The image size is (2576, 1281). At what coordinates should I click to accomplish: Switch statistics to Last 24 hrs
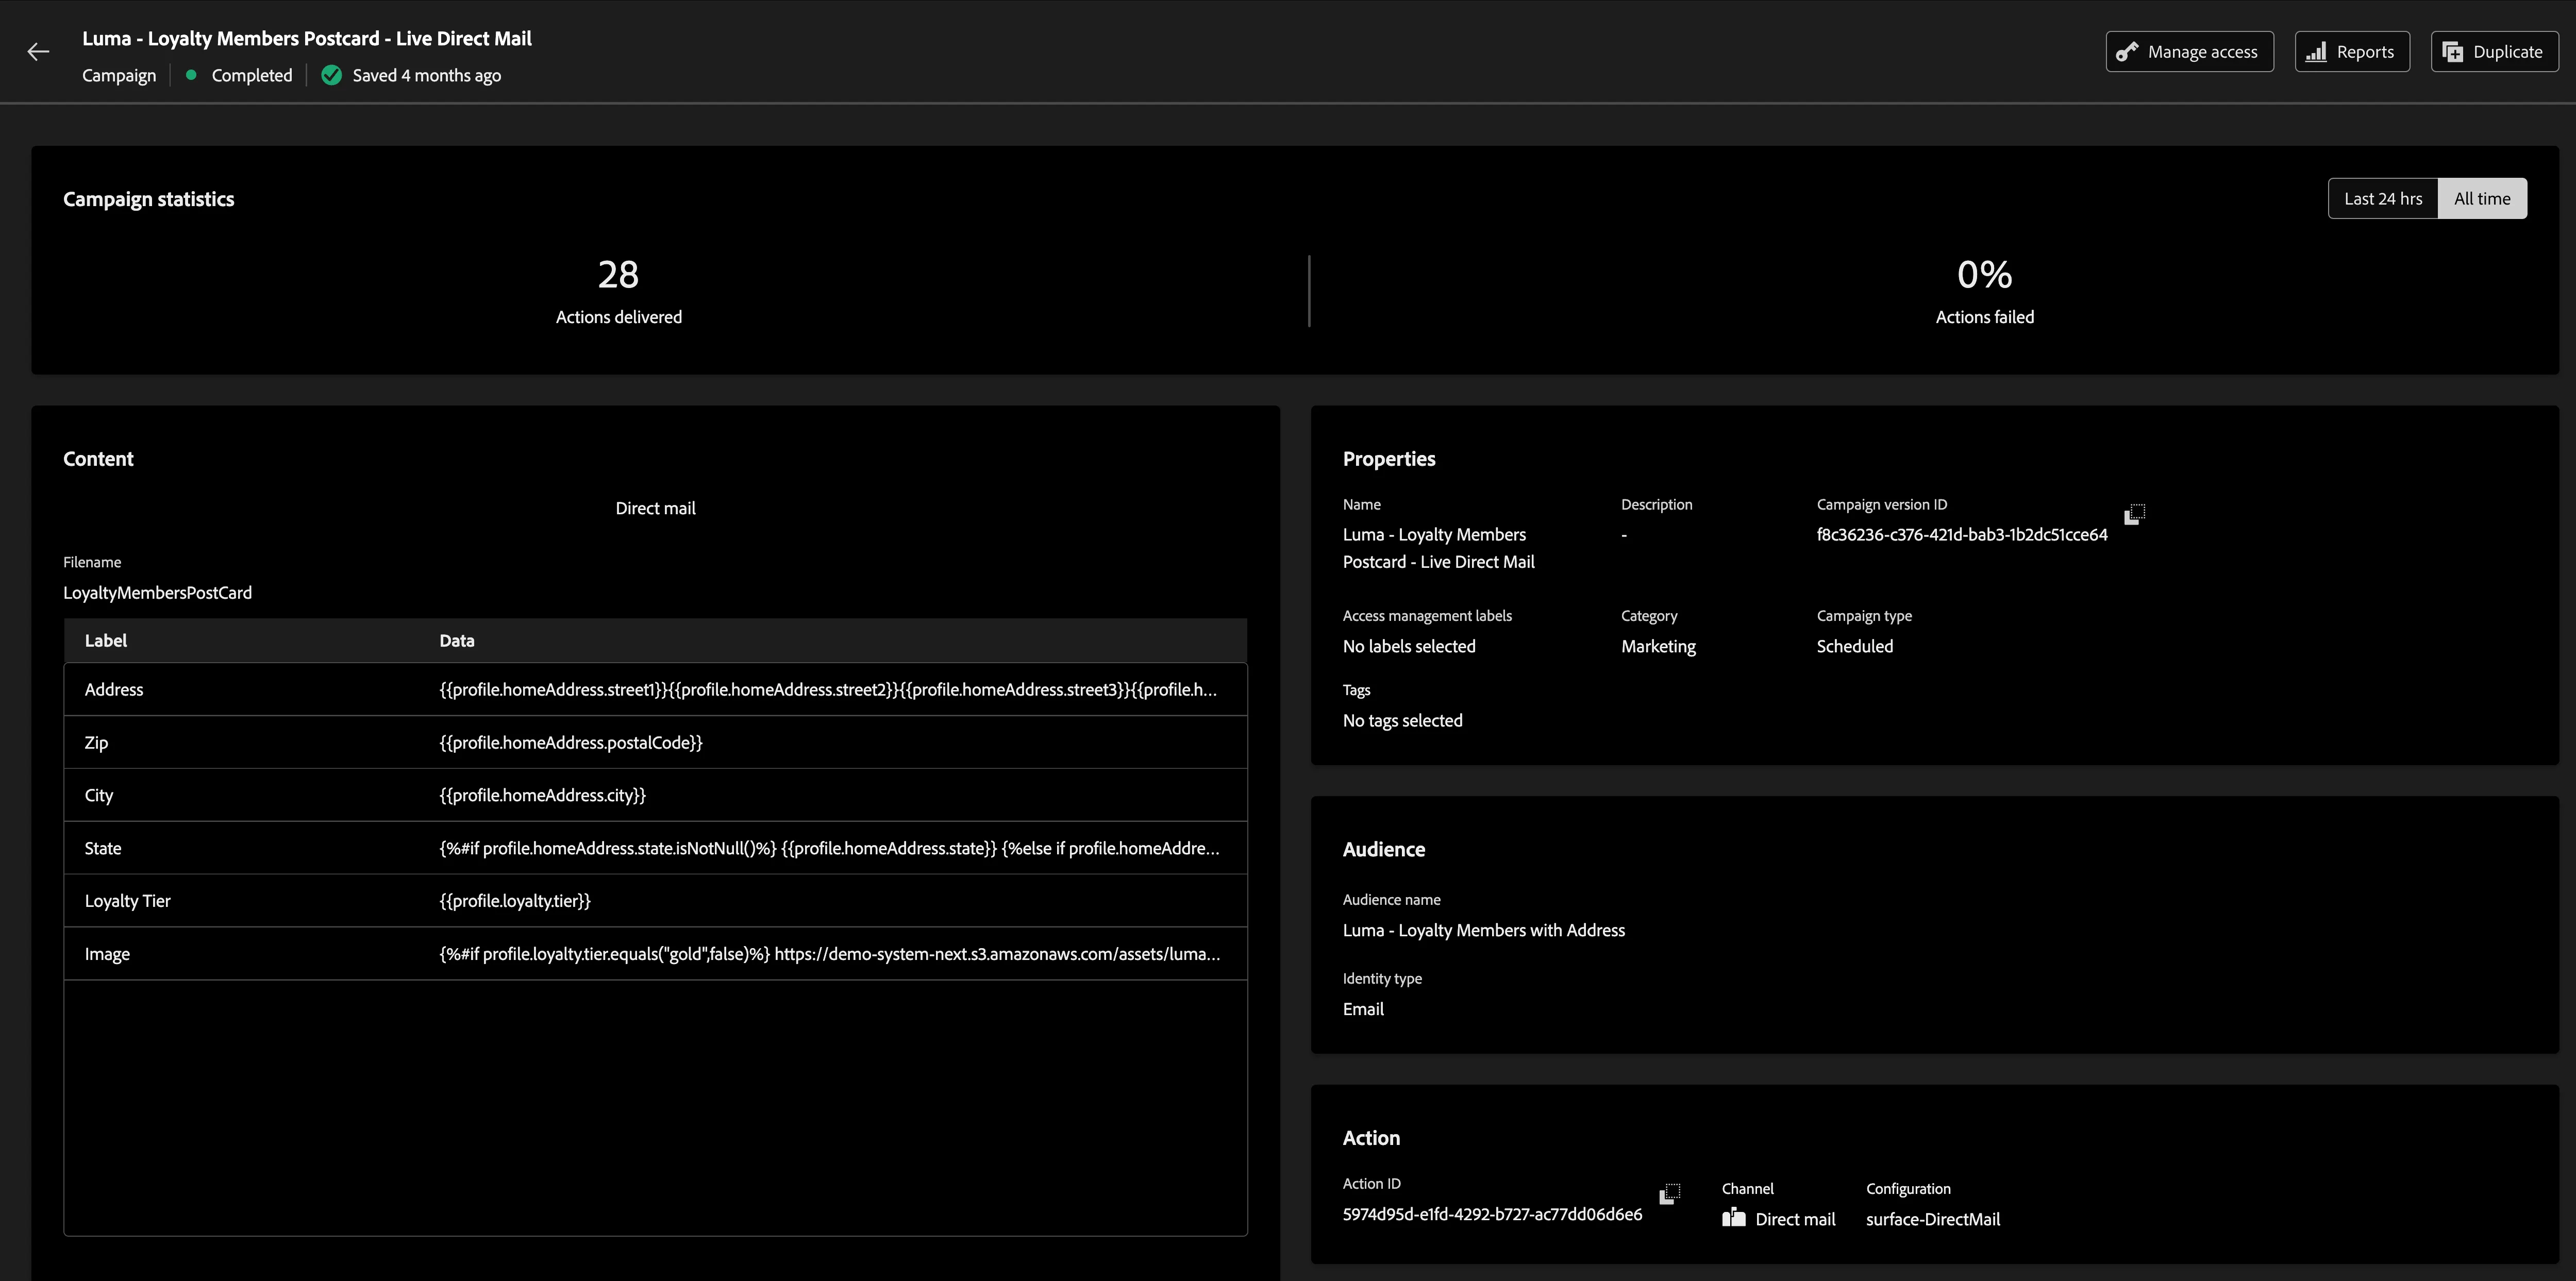2383,198
